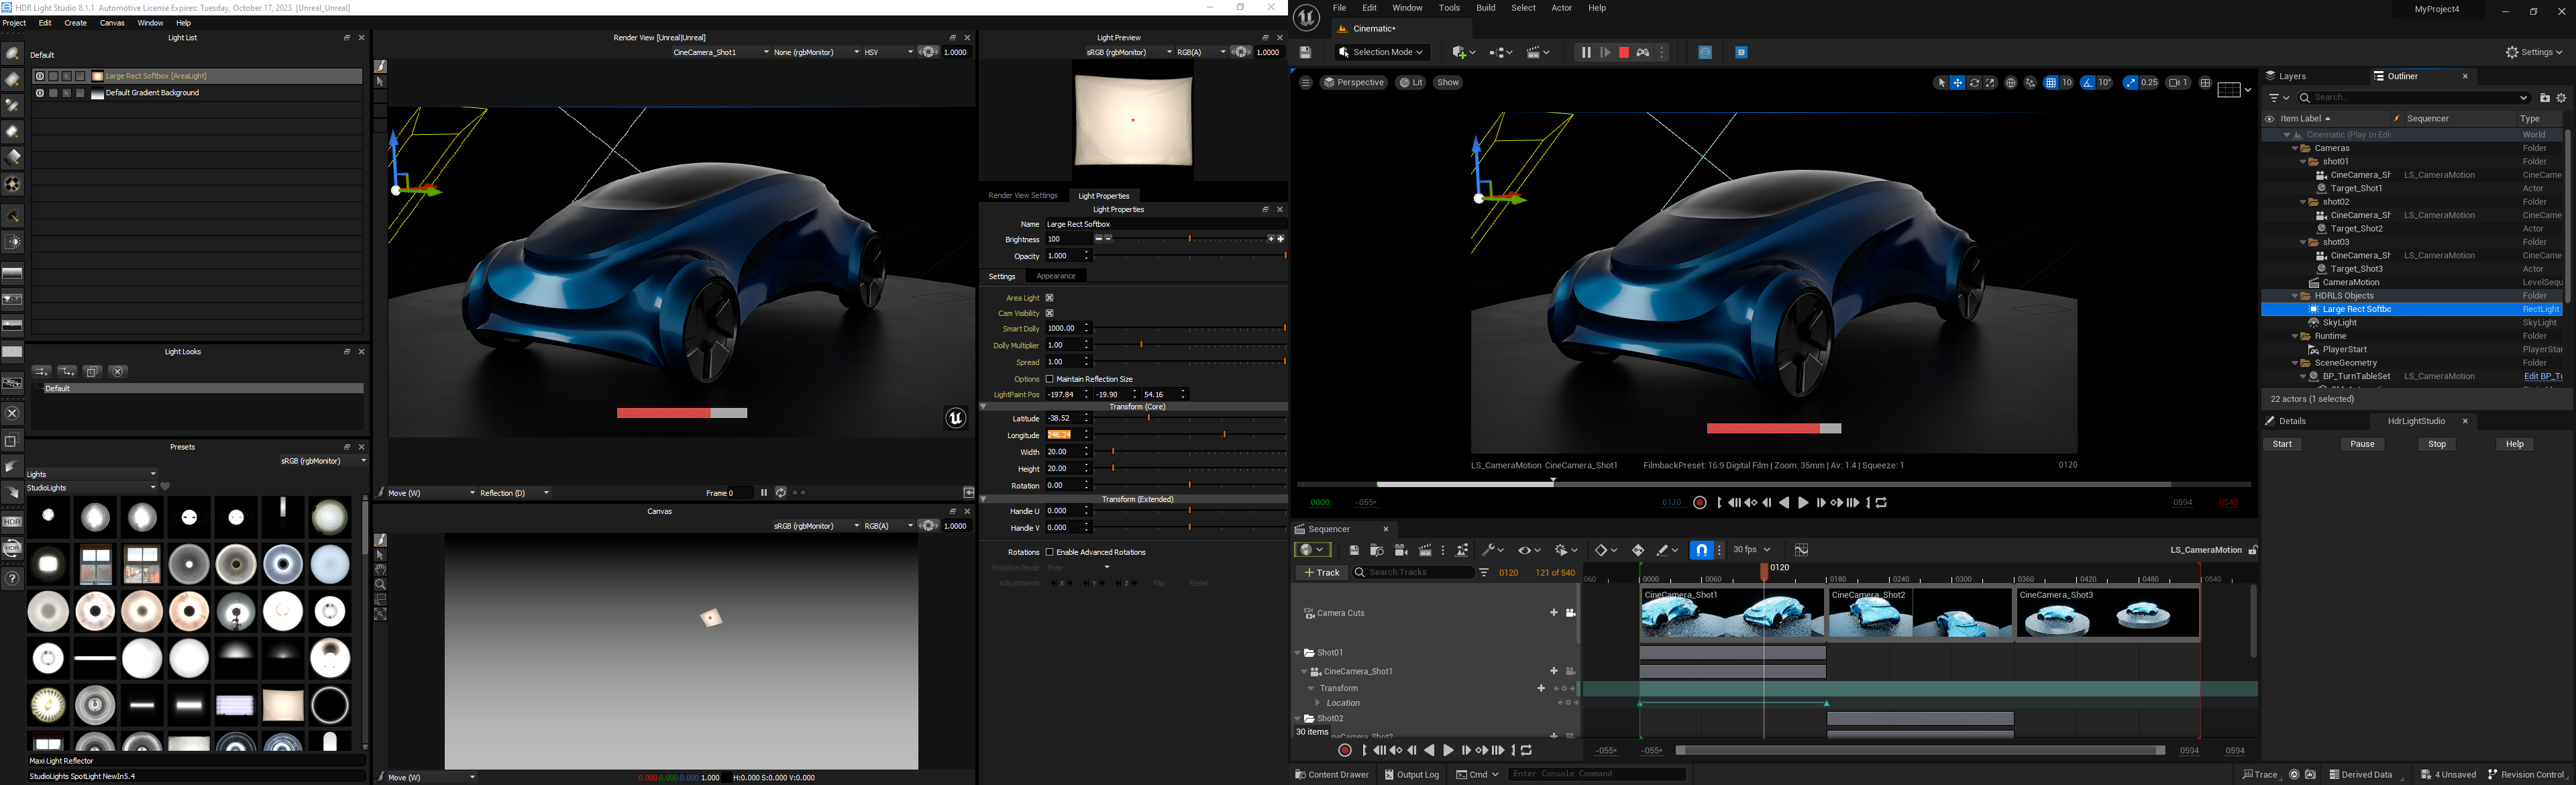Toggle Sequencer magnet snapping icon

pos(1701,550)
